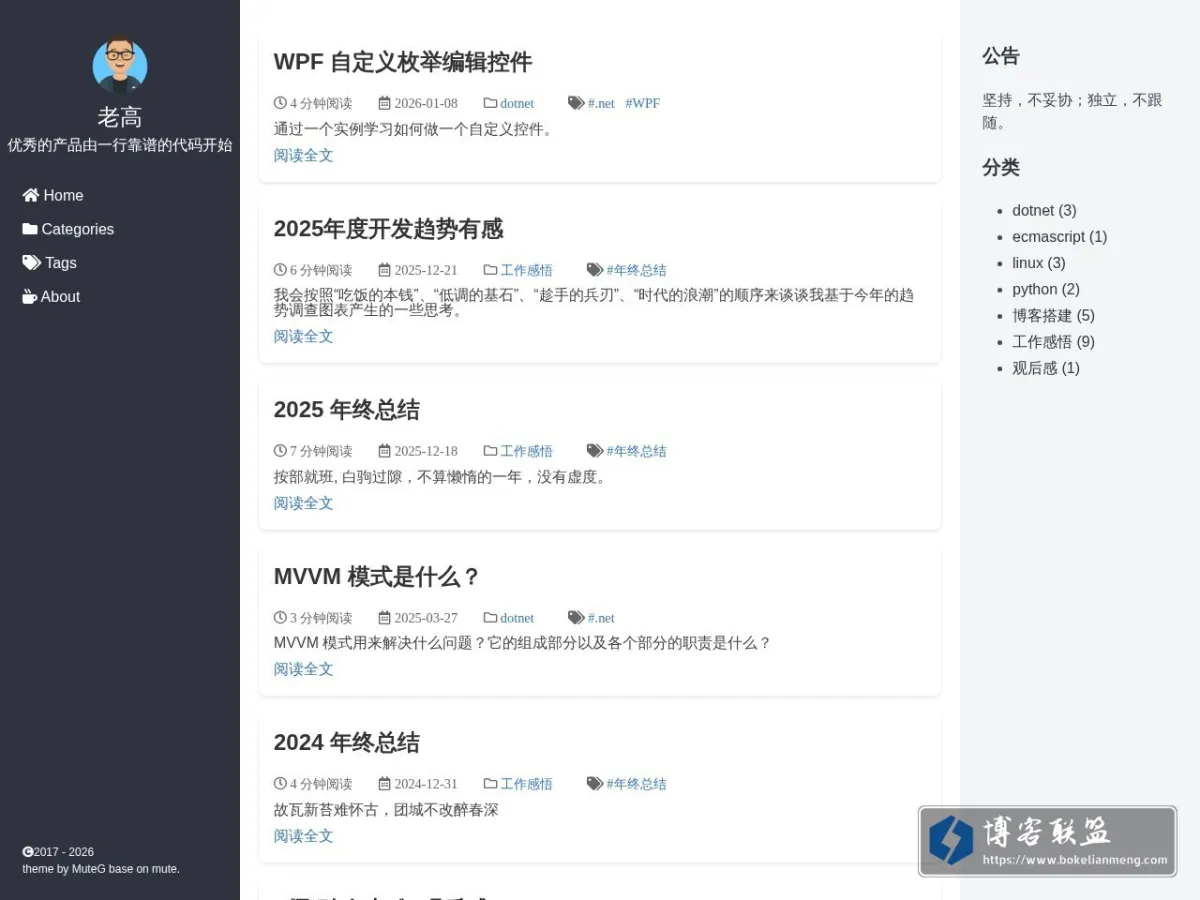This screenshot has width=1200, height=900.
Task: Click clock icon beside 3 分钟阅读
Action: (x=280, y=618)
